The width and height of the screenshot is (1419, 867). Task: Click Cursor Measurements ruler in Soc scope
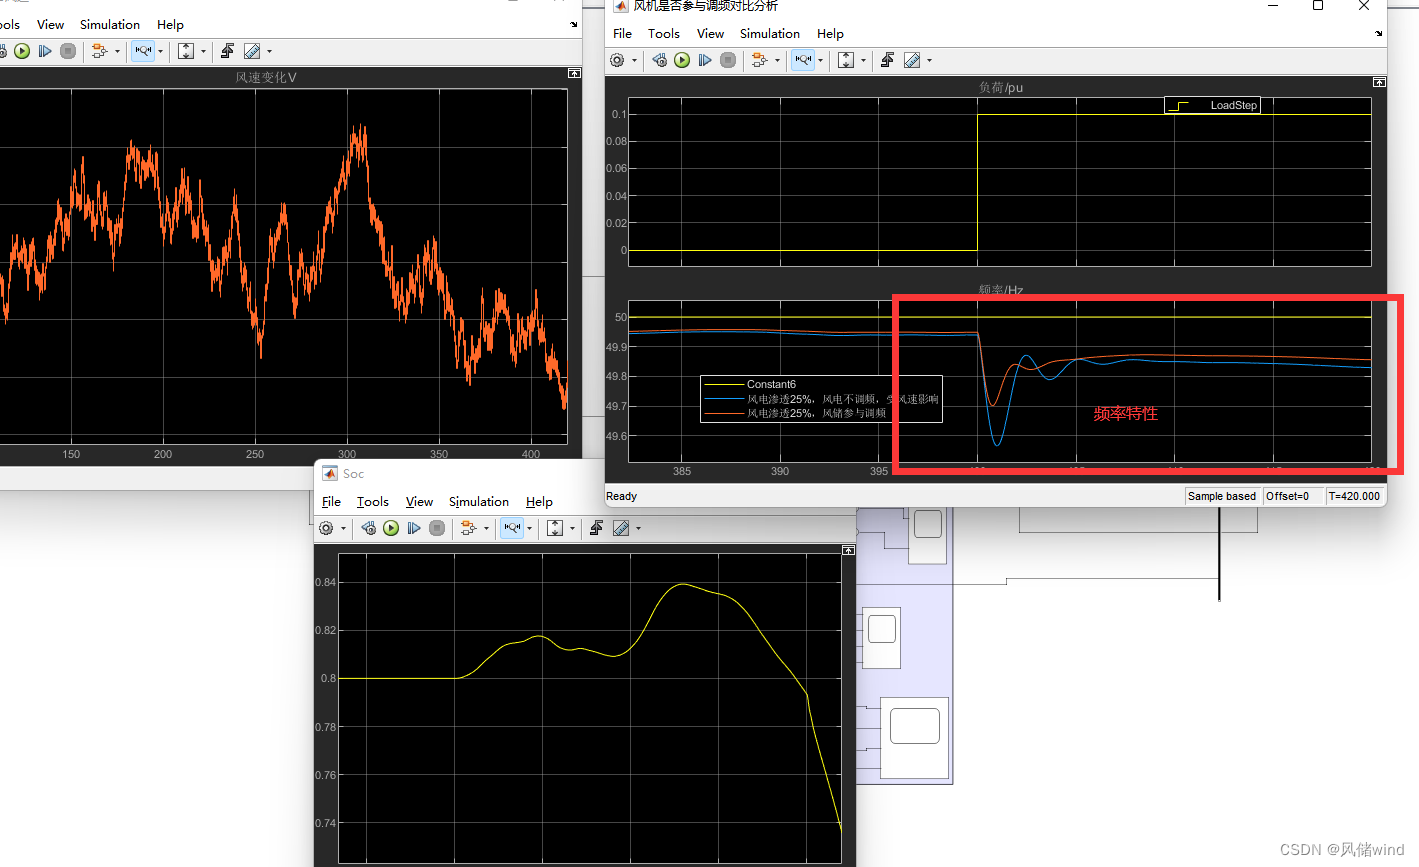[x=621, y=528]
